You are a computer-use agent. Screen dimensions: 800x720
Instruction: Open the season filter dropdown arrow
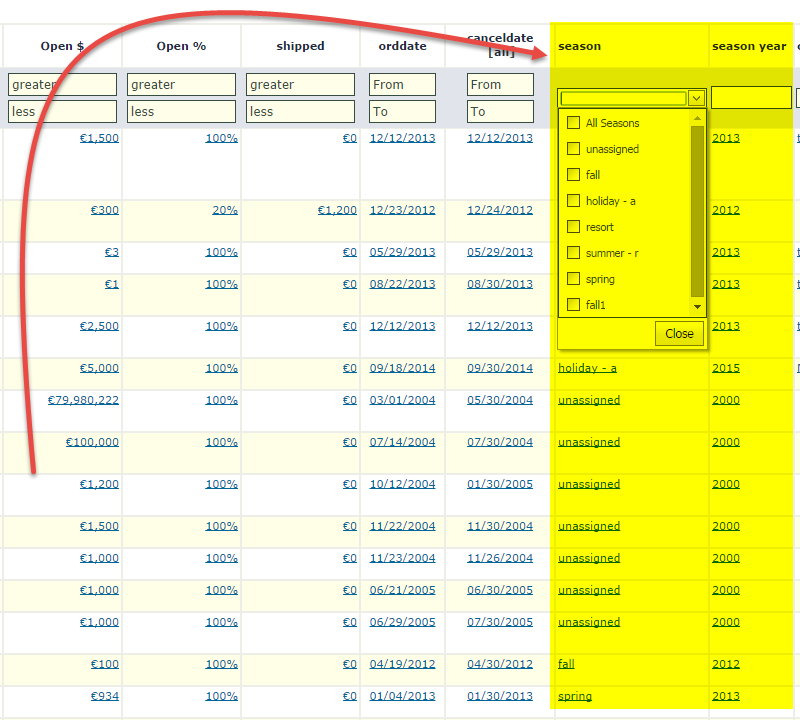(x=696, y=98)
